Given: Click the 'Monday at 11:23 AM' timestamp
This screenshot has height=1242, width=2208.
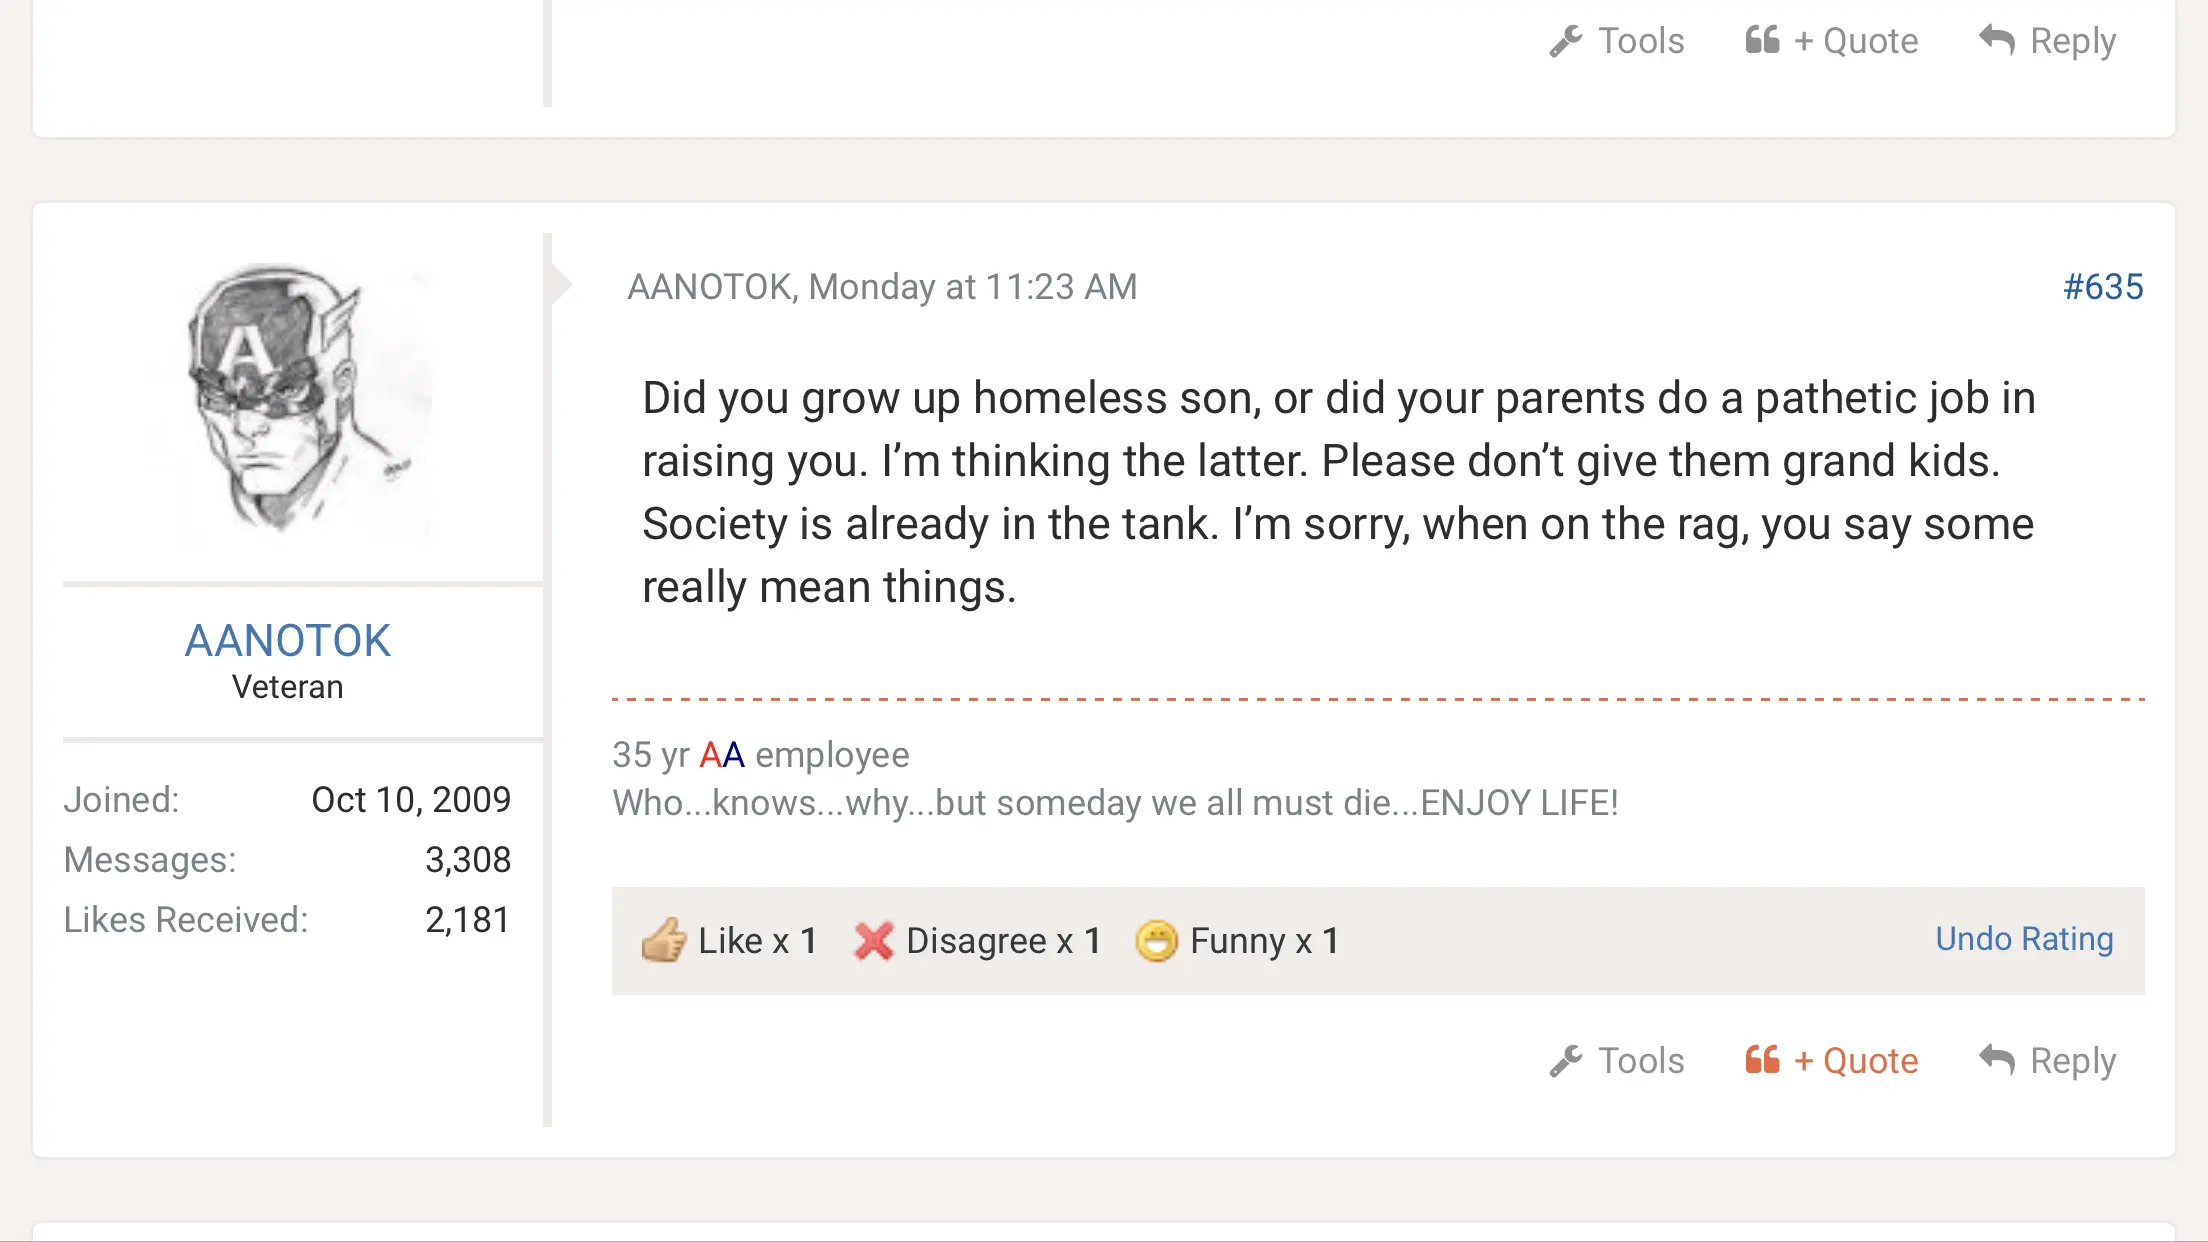Looking at the screenshot, I should click(x=972, y=287).
